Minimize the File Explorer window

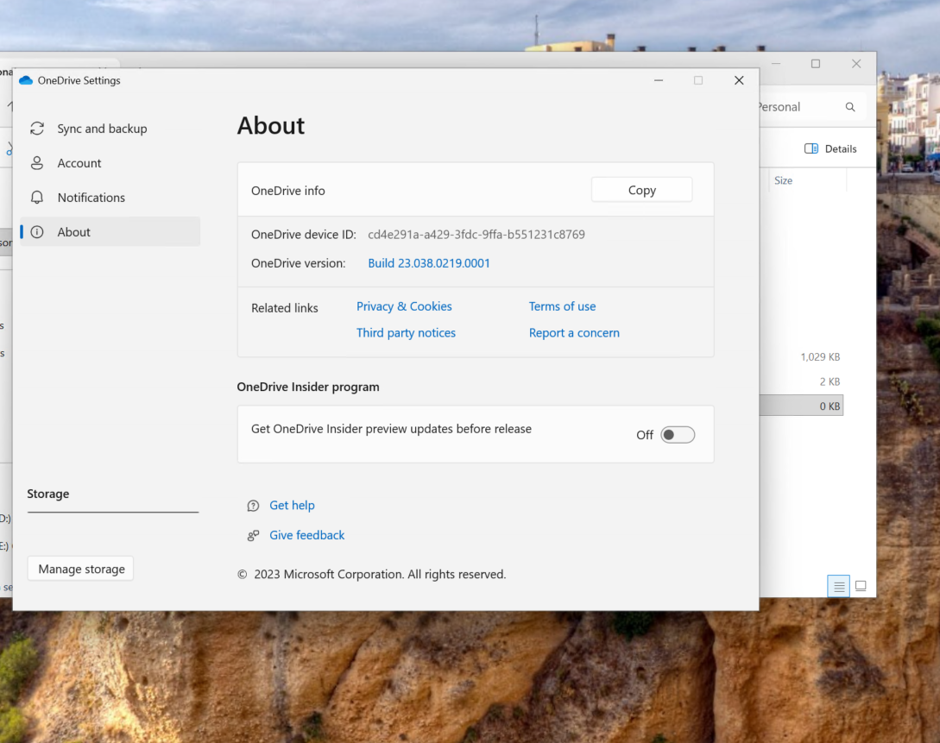(x=776, y=64)
